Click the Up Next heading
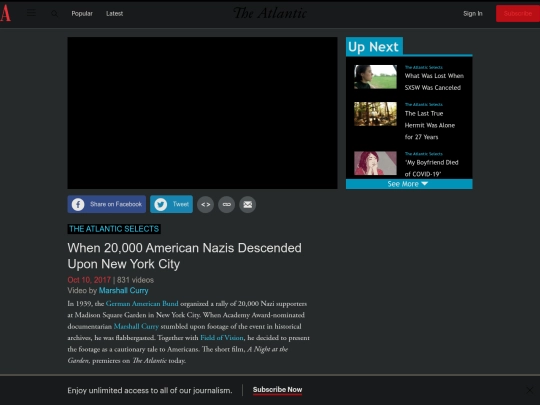Image resolution: width=540 pixels, height=405 pixels. click(374, 46)
